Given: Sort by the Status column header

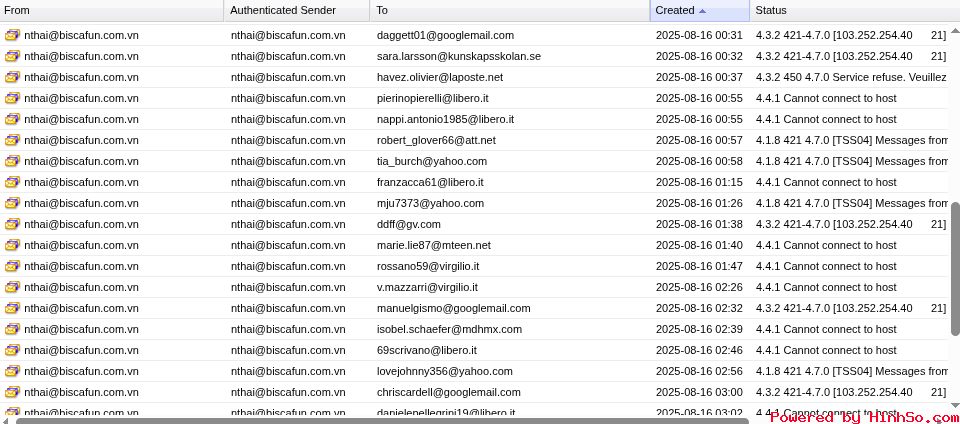Looking at the screenshot, I should (x=855, y=10).
